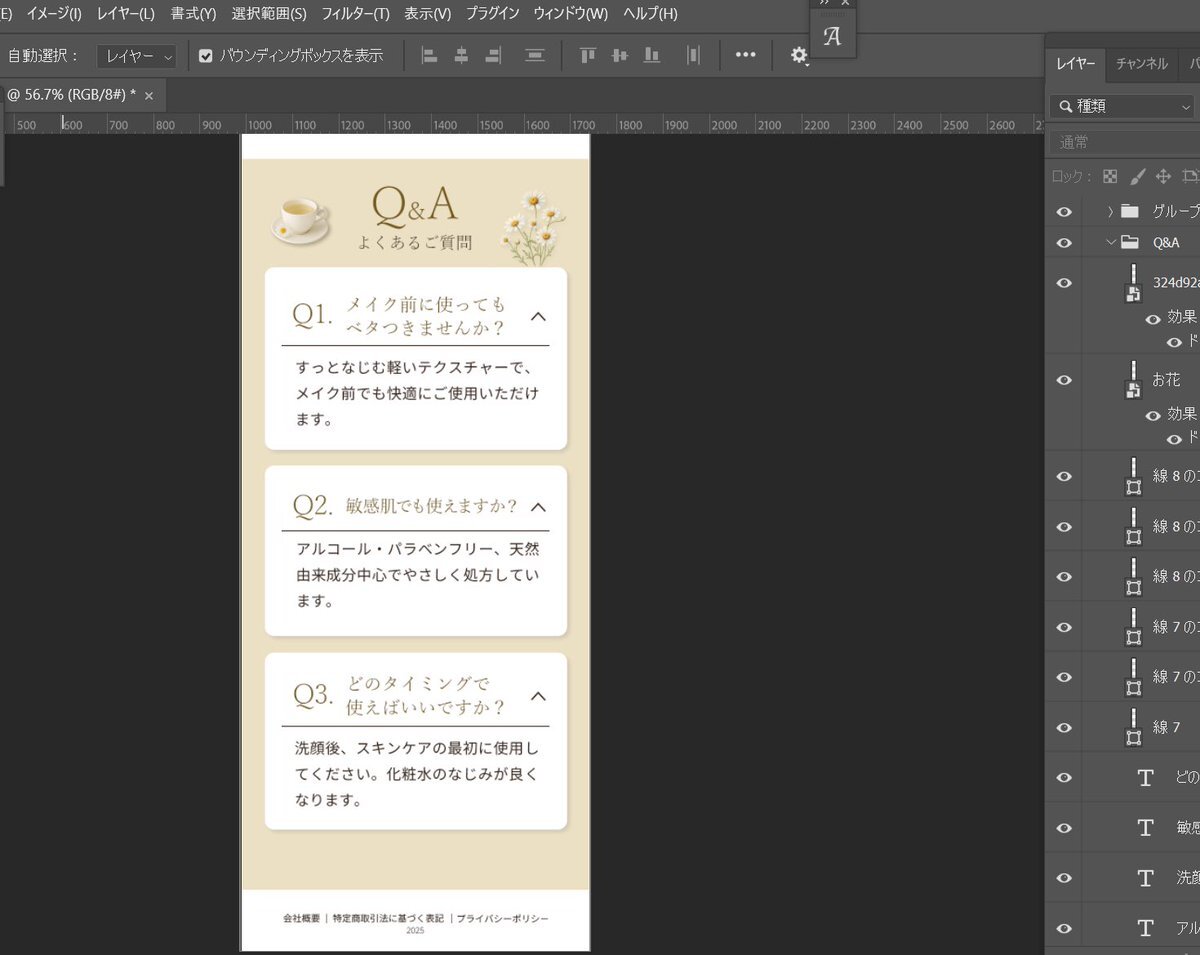Toggle 効果 visibility under お花 layer

(1153, 415)
